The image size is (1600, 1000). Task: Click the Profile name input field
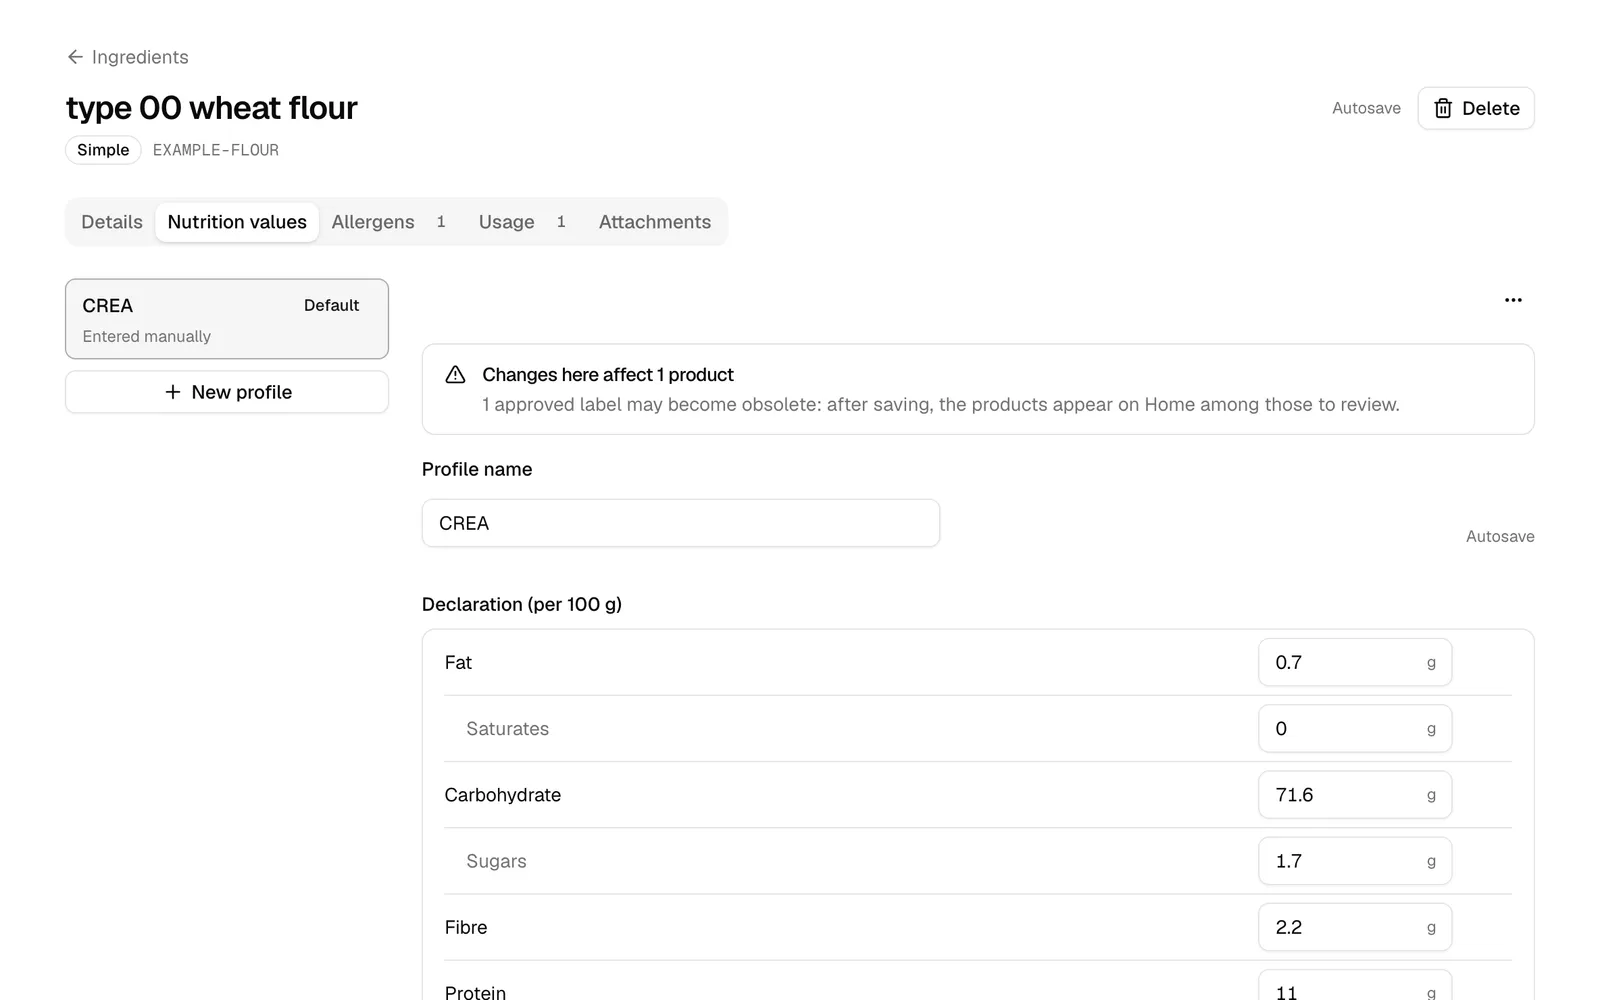[x=681, y=523]
